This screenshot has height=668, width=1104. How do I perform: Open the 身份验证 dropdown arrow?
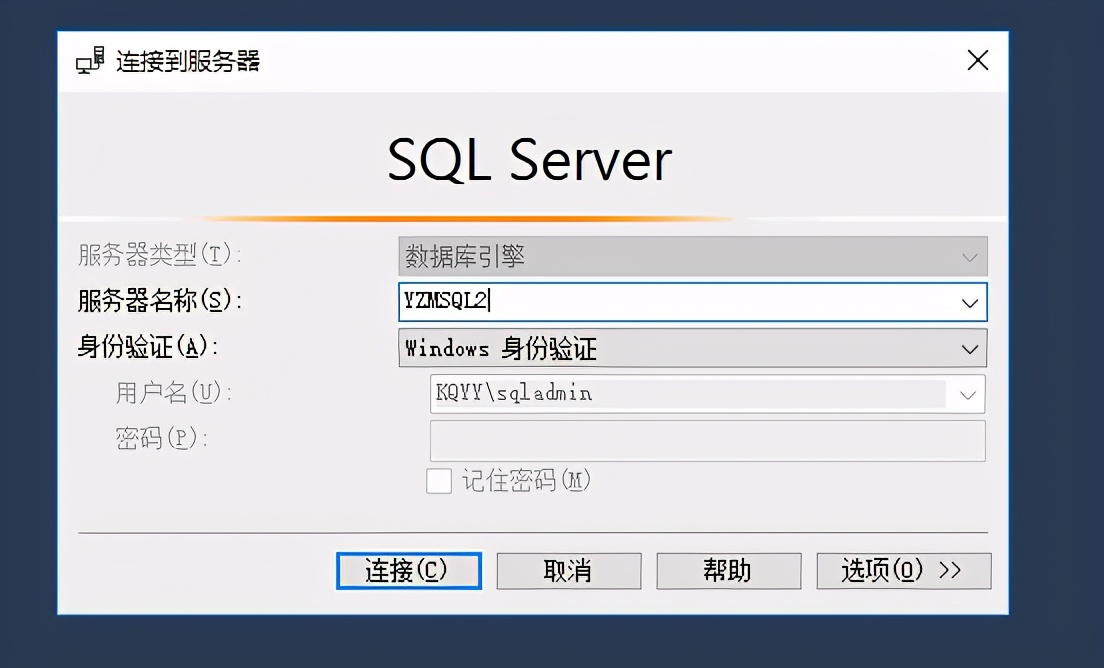(x=968, y=349)
